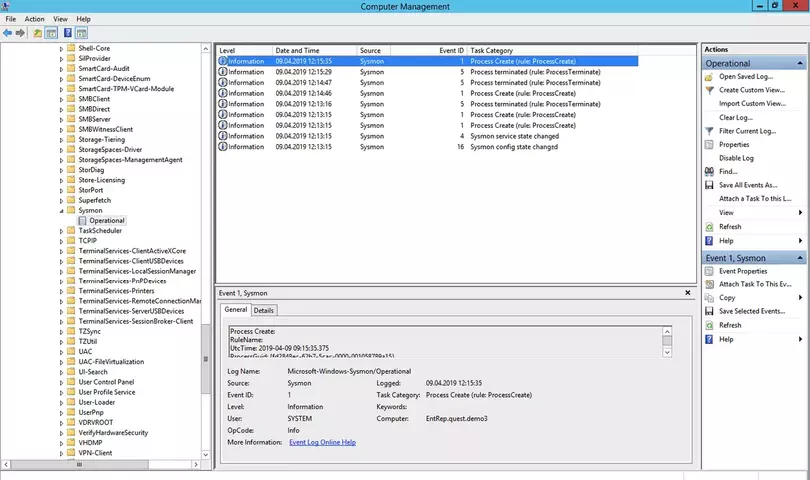Click the tree pane vertical scrollbar thumb

pos(206,359)
